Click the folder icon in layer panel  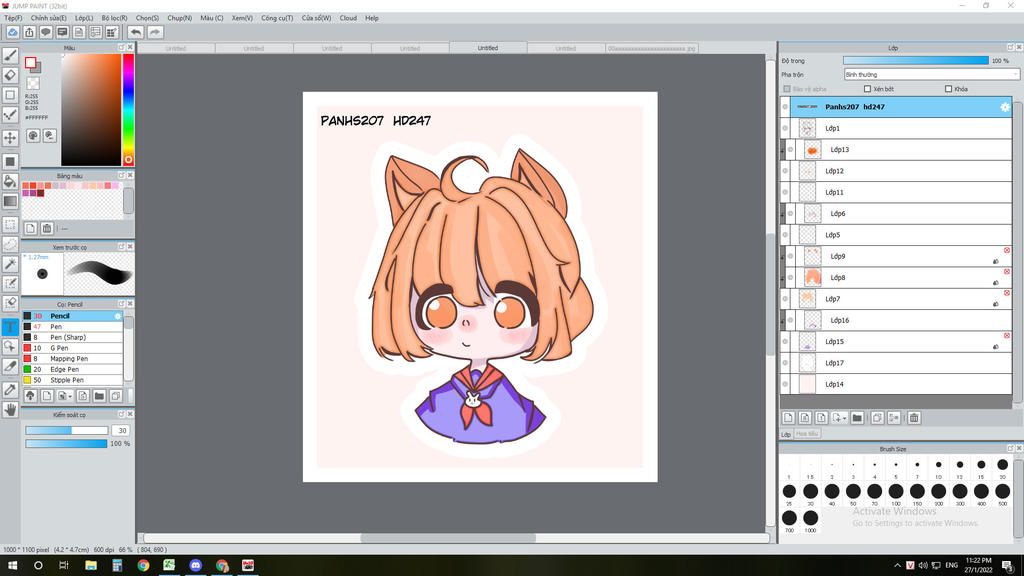857,418
